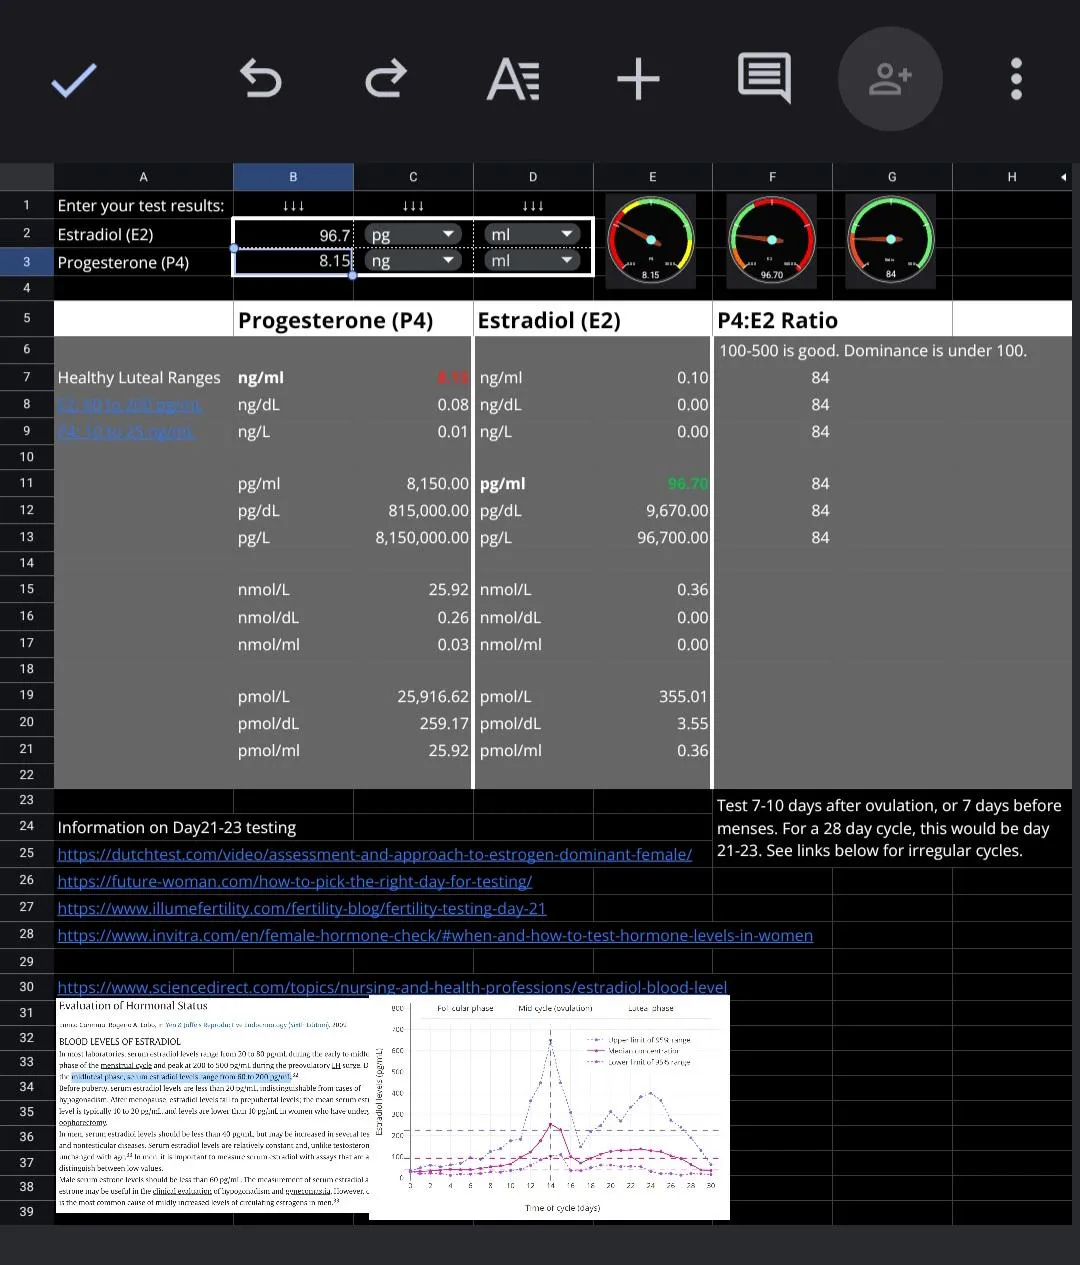The height and width of the screenshot is (1265, 1080).
Task: Select the 'Test 7-10 days after ovulation' note
Action: 889,828
